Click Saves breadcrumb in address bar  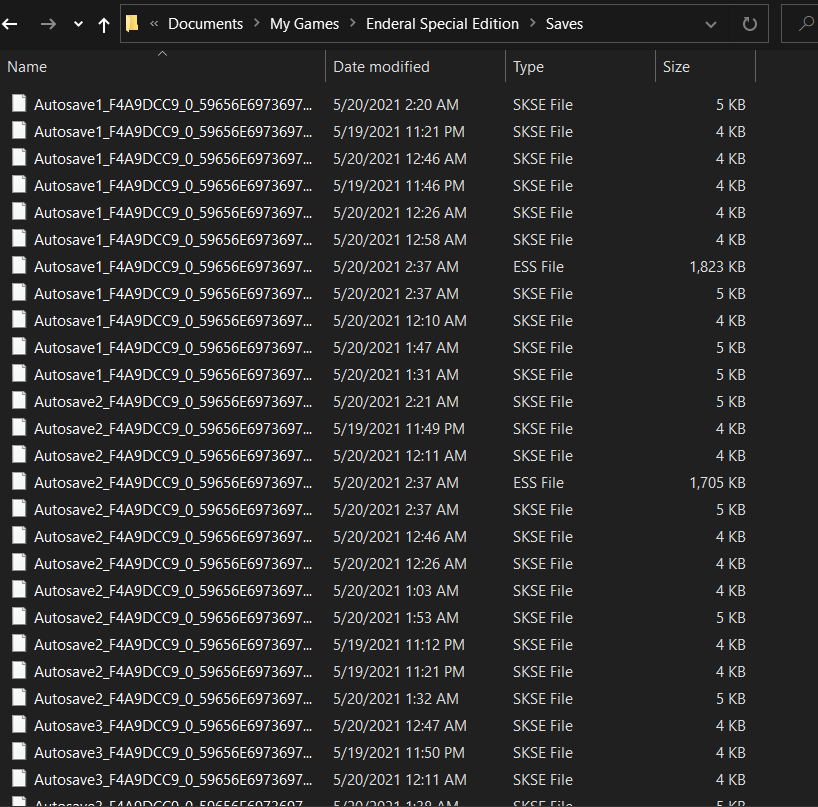coord(564,23)
